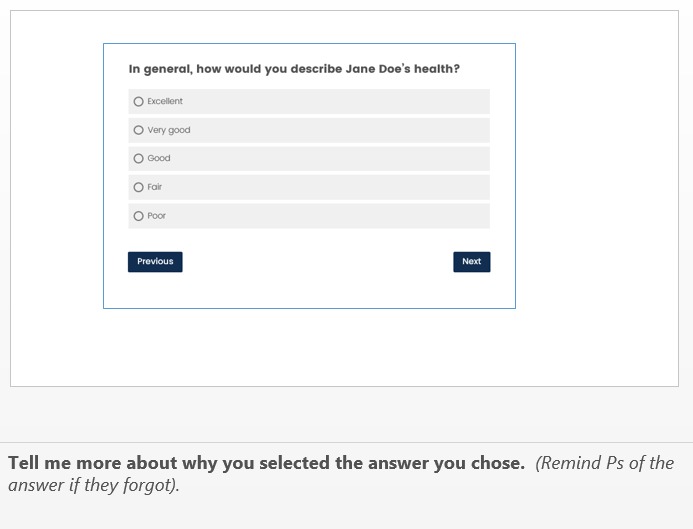Mark the Poor radio button
The height and width of the screenshot is (529, 693).
point(138,216)
